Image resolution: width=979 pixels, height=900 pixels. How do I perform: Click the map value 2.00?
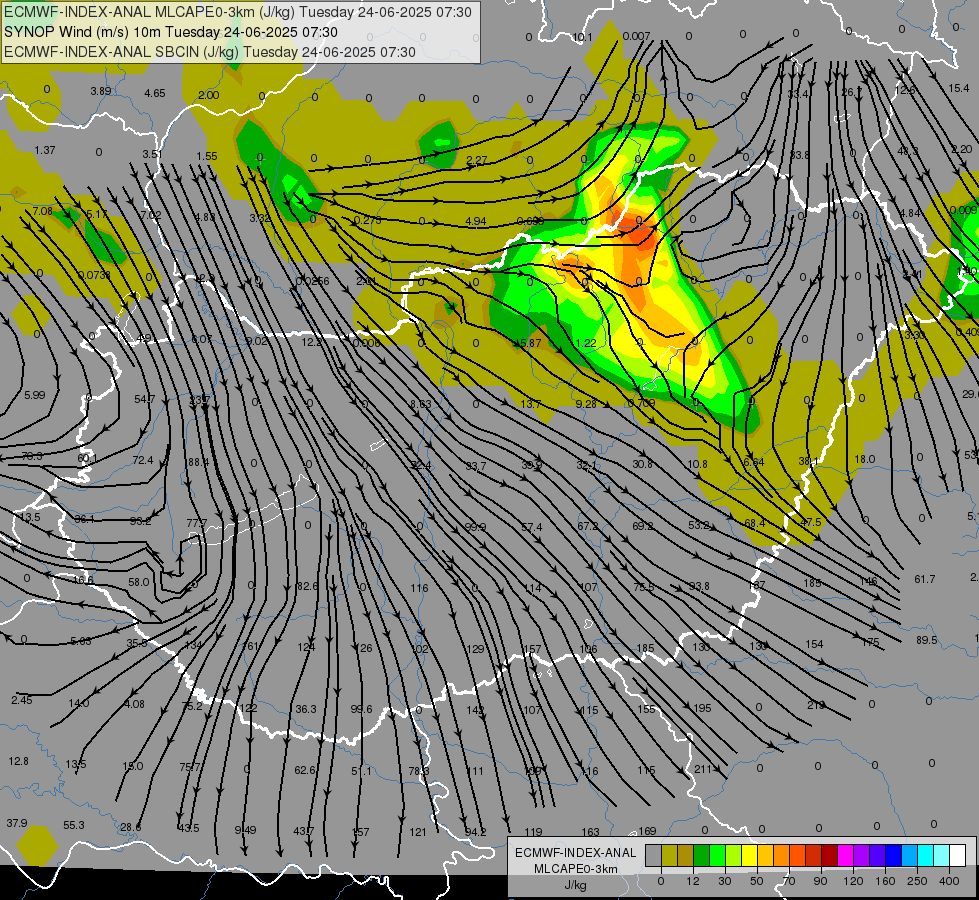[x=209, y=95]
